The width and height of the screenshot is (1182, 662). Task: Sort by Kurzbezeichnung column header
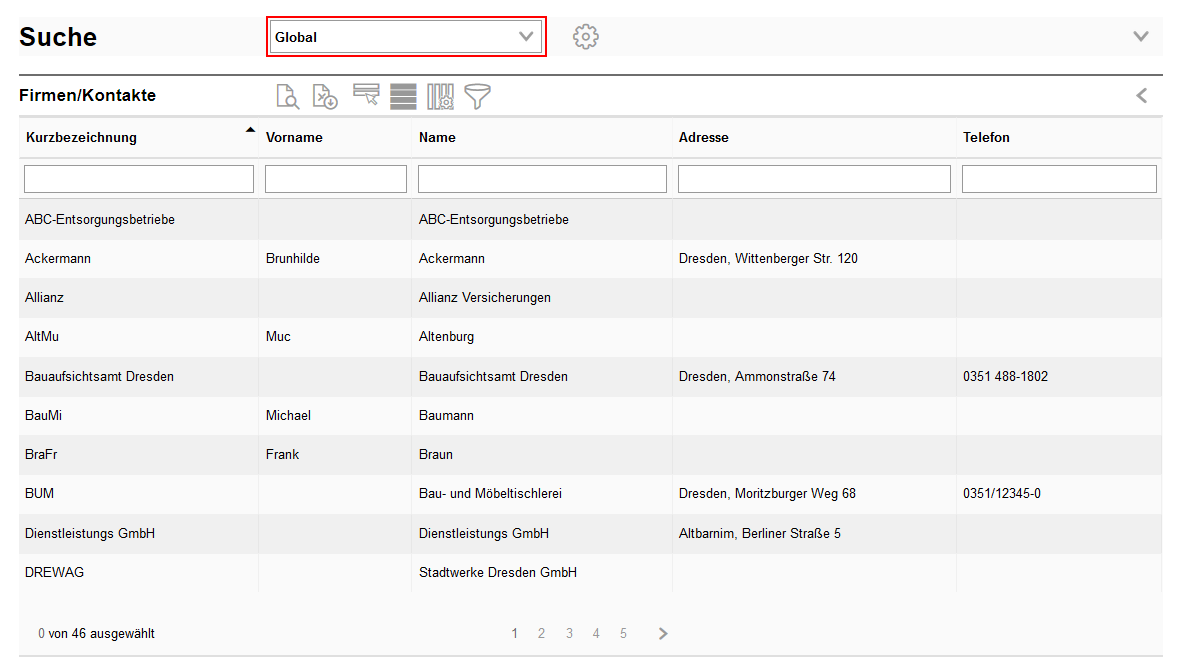tap(82, 137)
